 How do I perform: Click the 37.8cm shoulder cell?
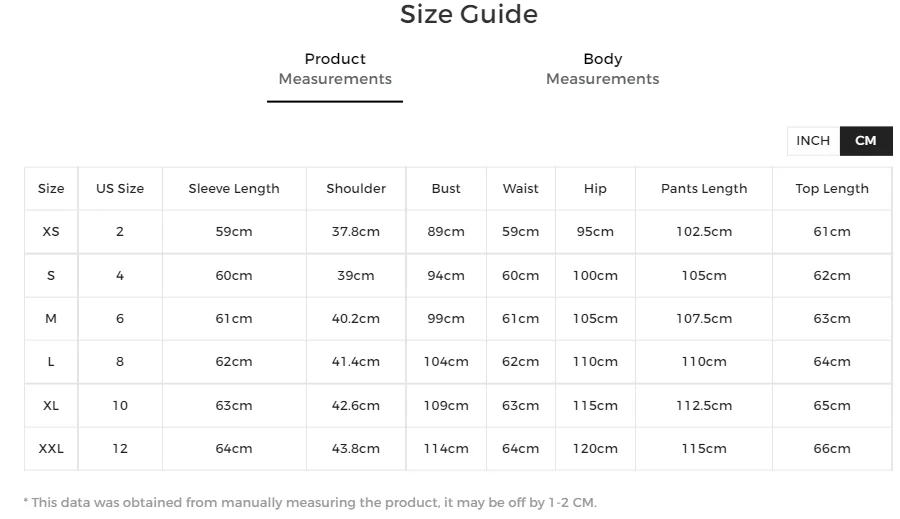356,232
